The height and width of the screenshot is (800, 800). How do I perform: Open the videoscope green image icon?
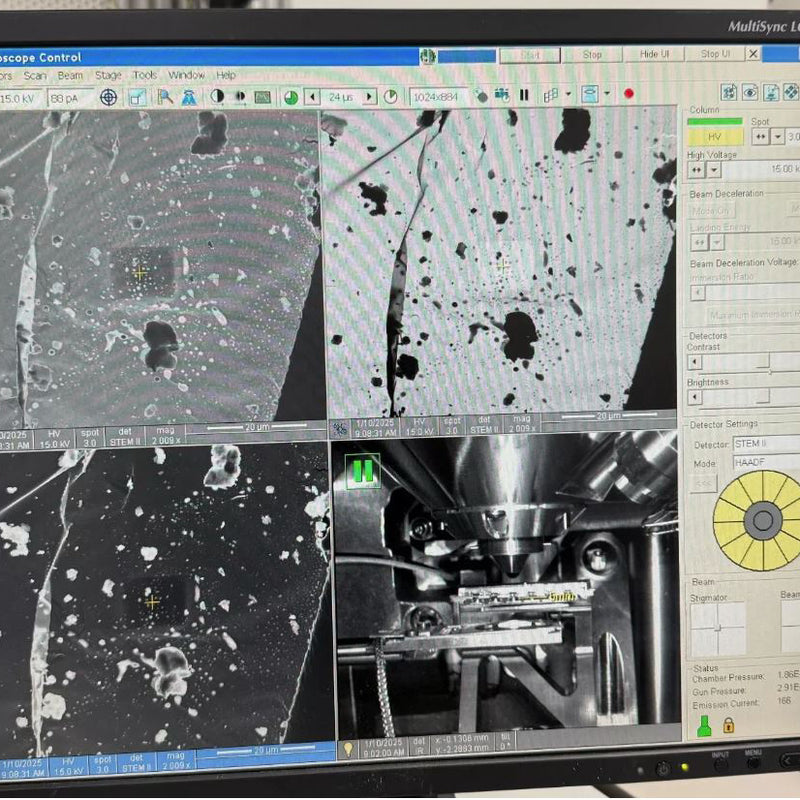click(263, 97)
